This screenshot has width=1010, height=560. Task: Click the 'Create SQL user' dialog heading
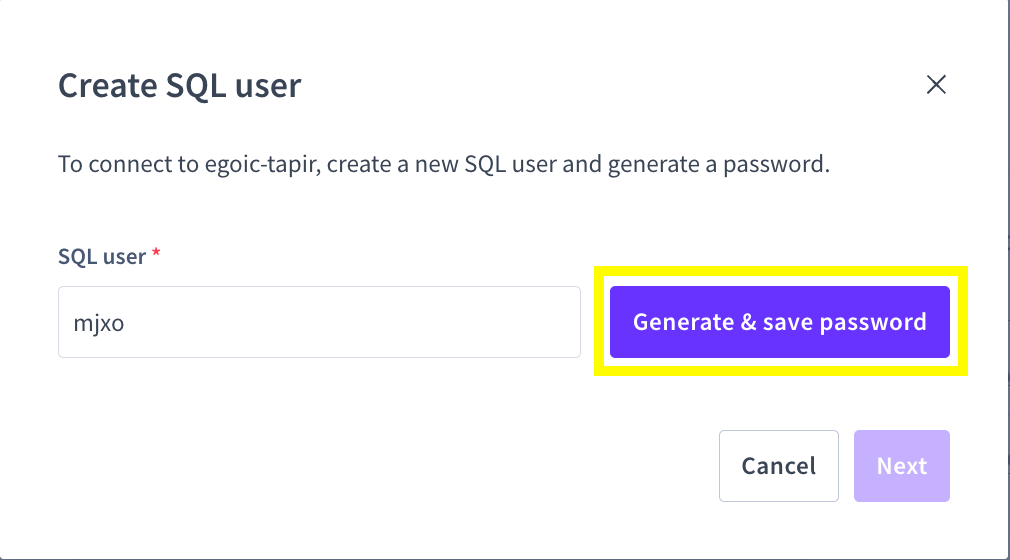179,86
